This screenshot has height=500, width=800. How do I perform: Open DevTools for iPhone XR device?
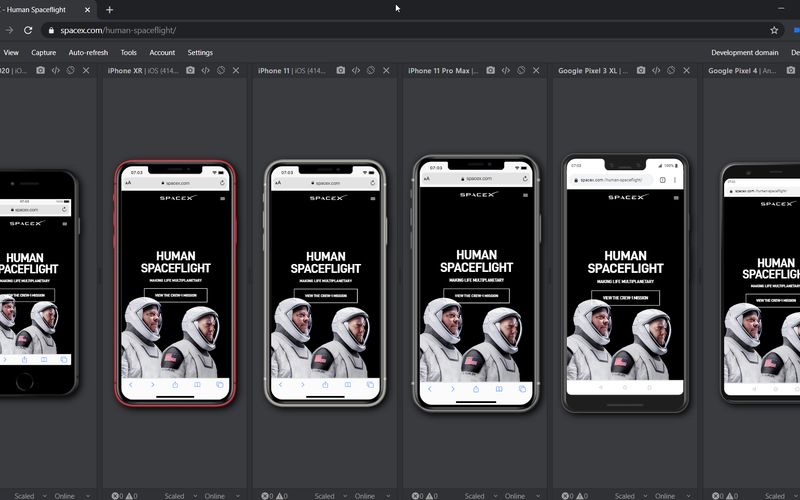pos(206,70)
